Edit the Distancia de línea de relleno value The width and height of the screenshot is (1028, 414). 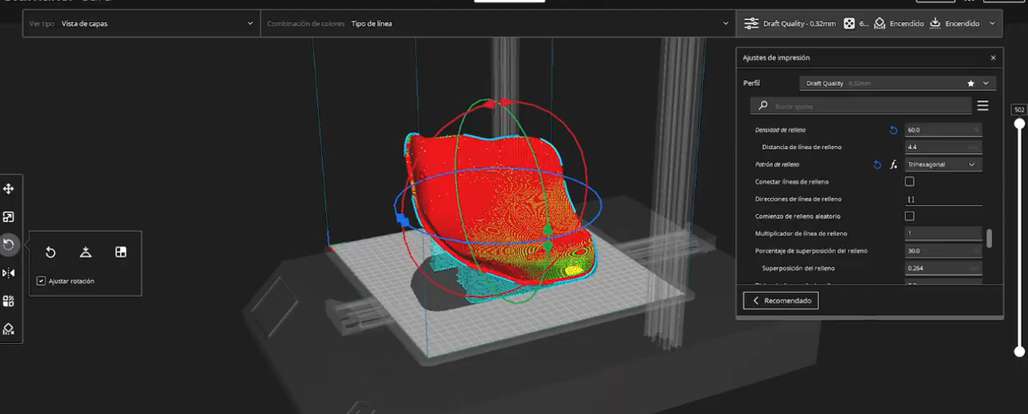(943, 147)
